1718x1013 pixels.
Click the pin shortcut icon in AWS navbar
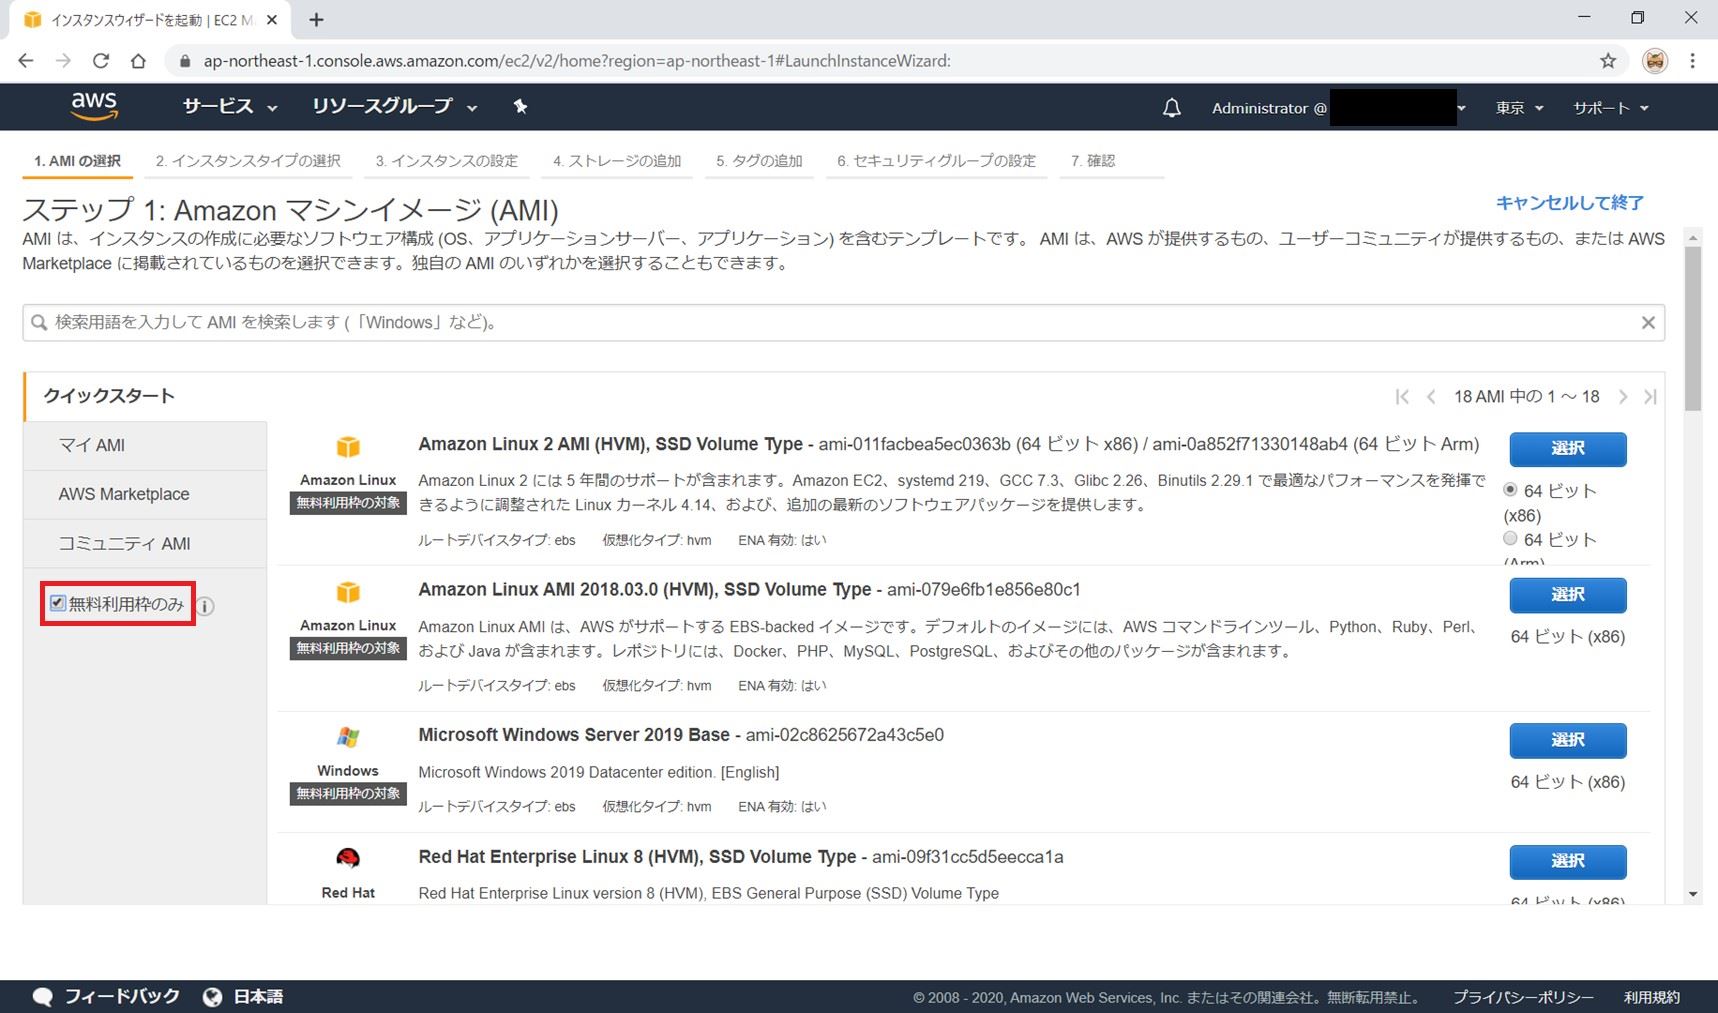coord(520,106)
